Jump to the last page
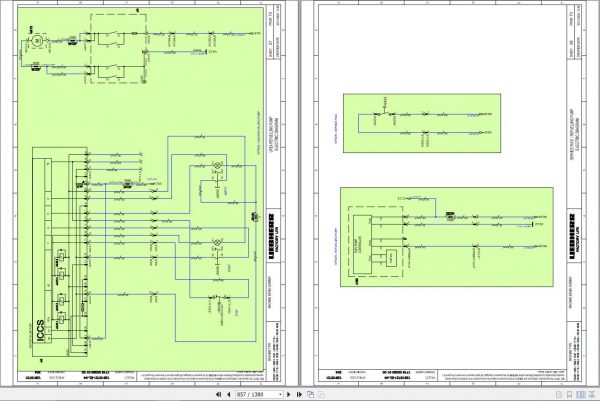 299,394
